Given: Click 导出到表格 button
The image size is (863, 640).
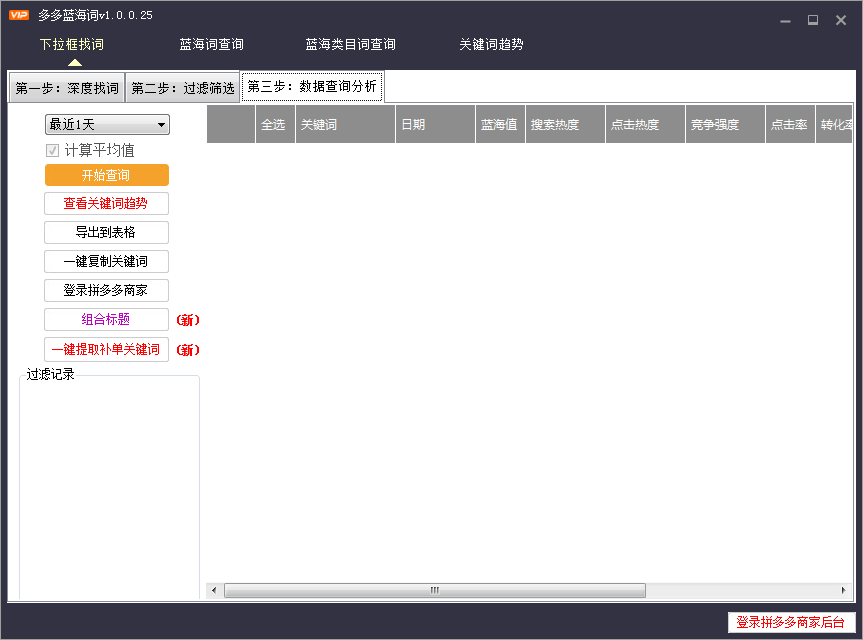Looking at the screenshot, I should [107, 232].
